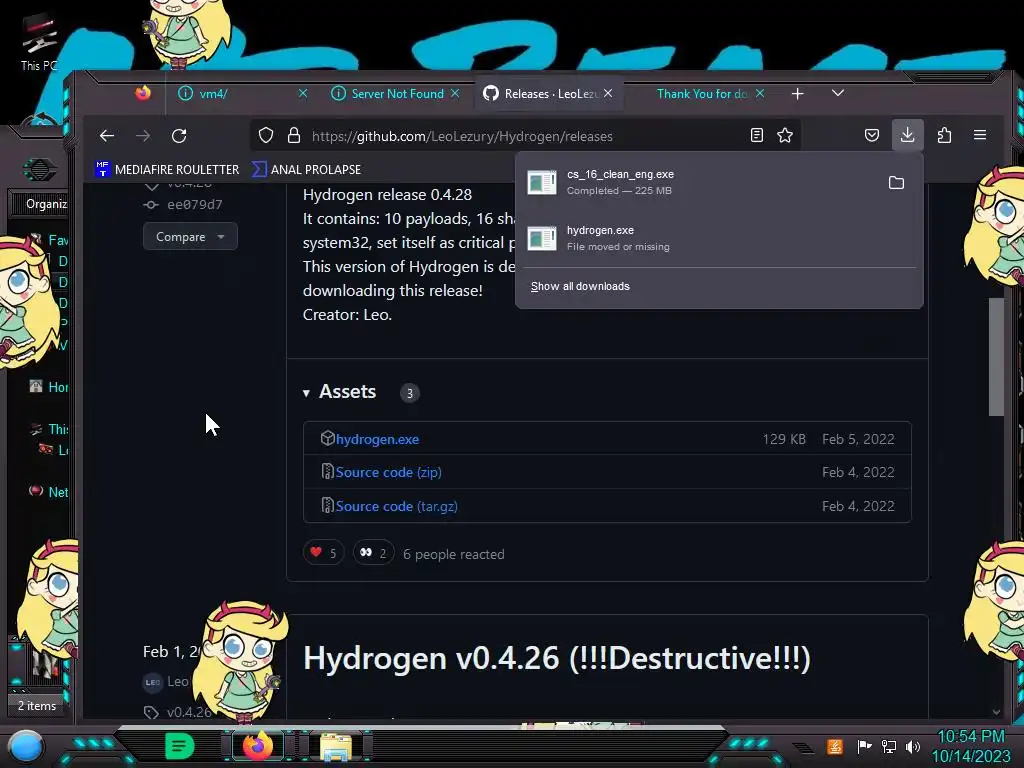
Task: Open the green notes app on taskbar
Action: point(179,746)
